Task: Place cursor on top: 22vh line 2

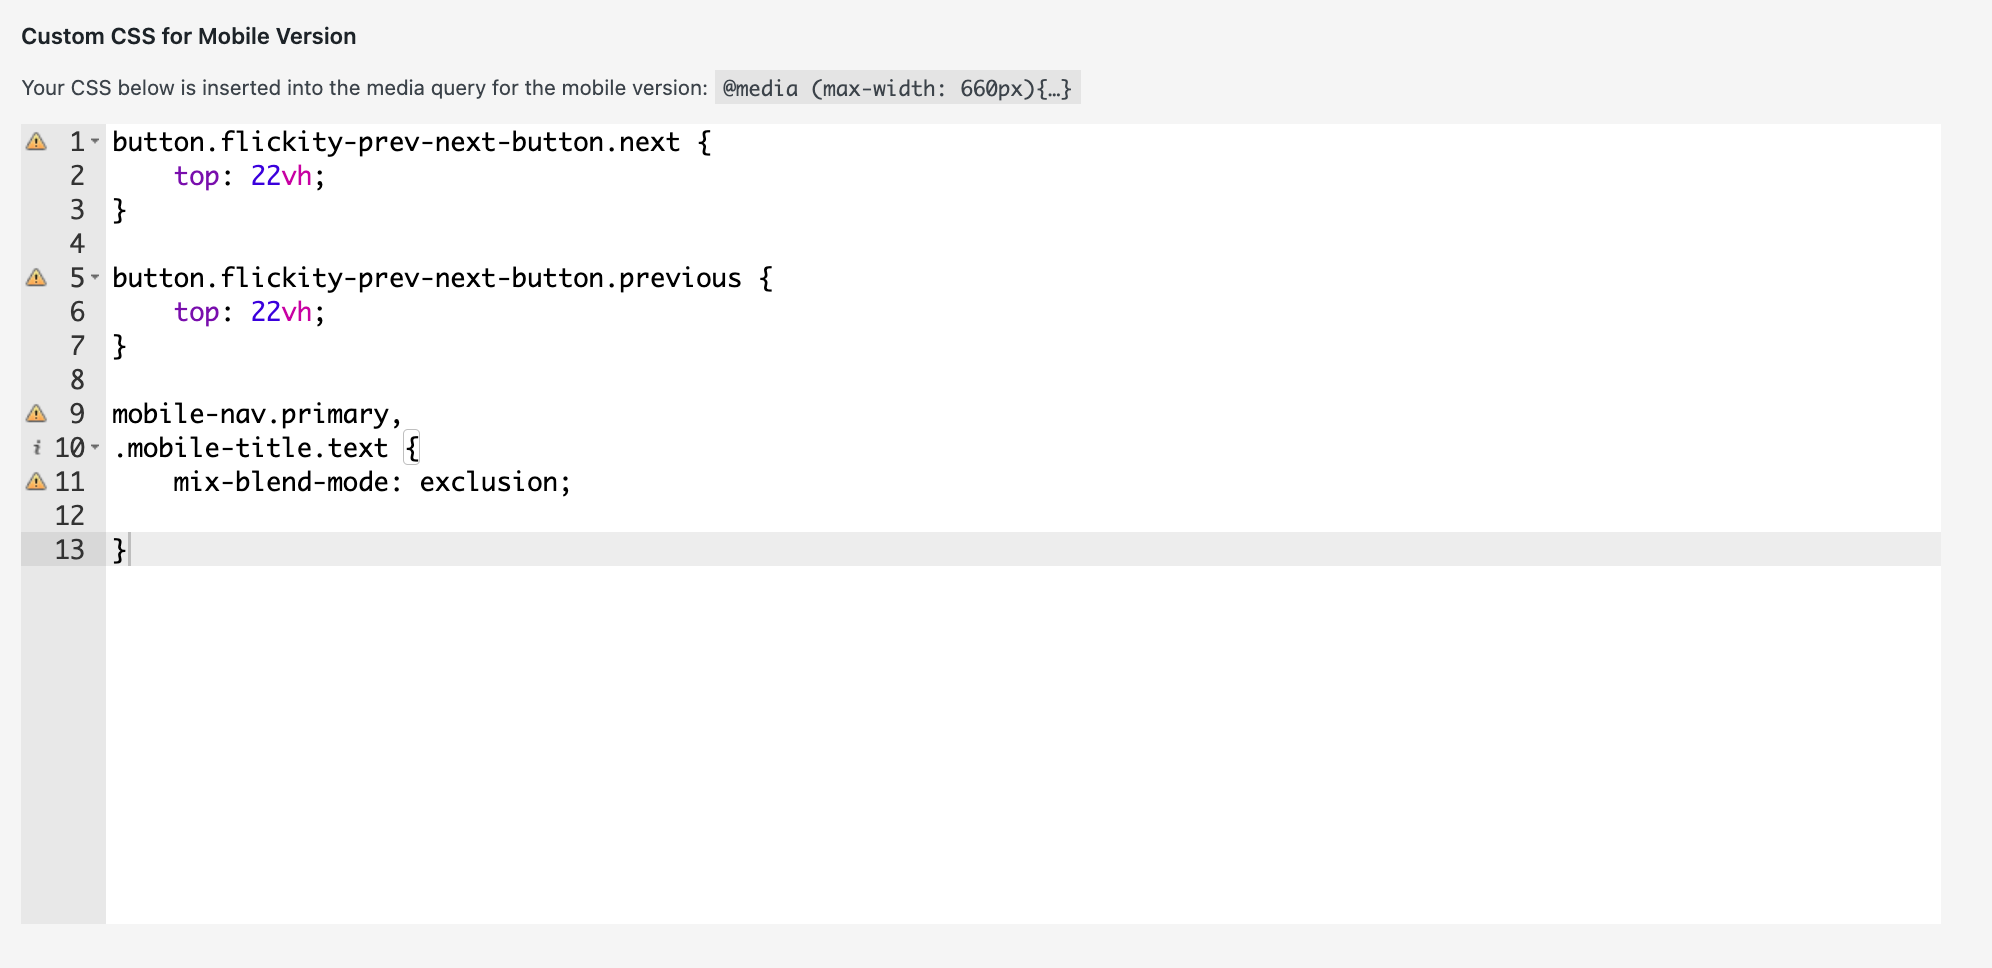Action: [248, 176]
